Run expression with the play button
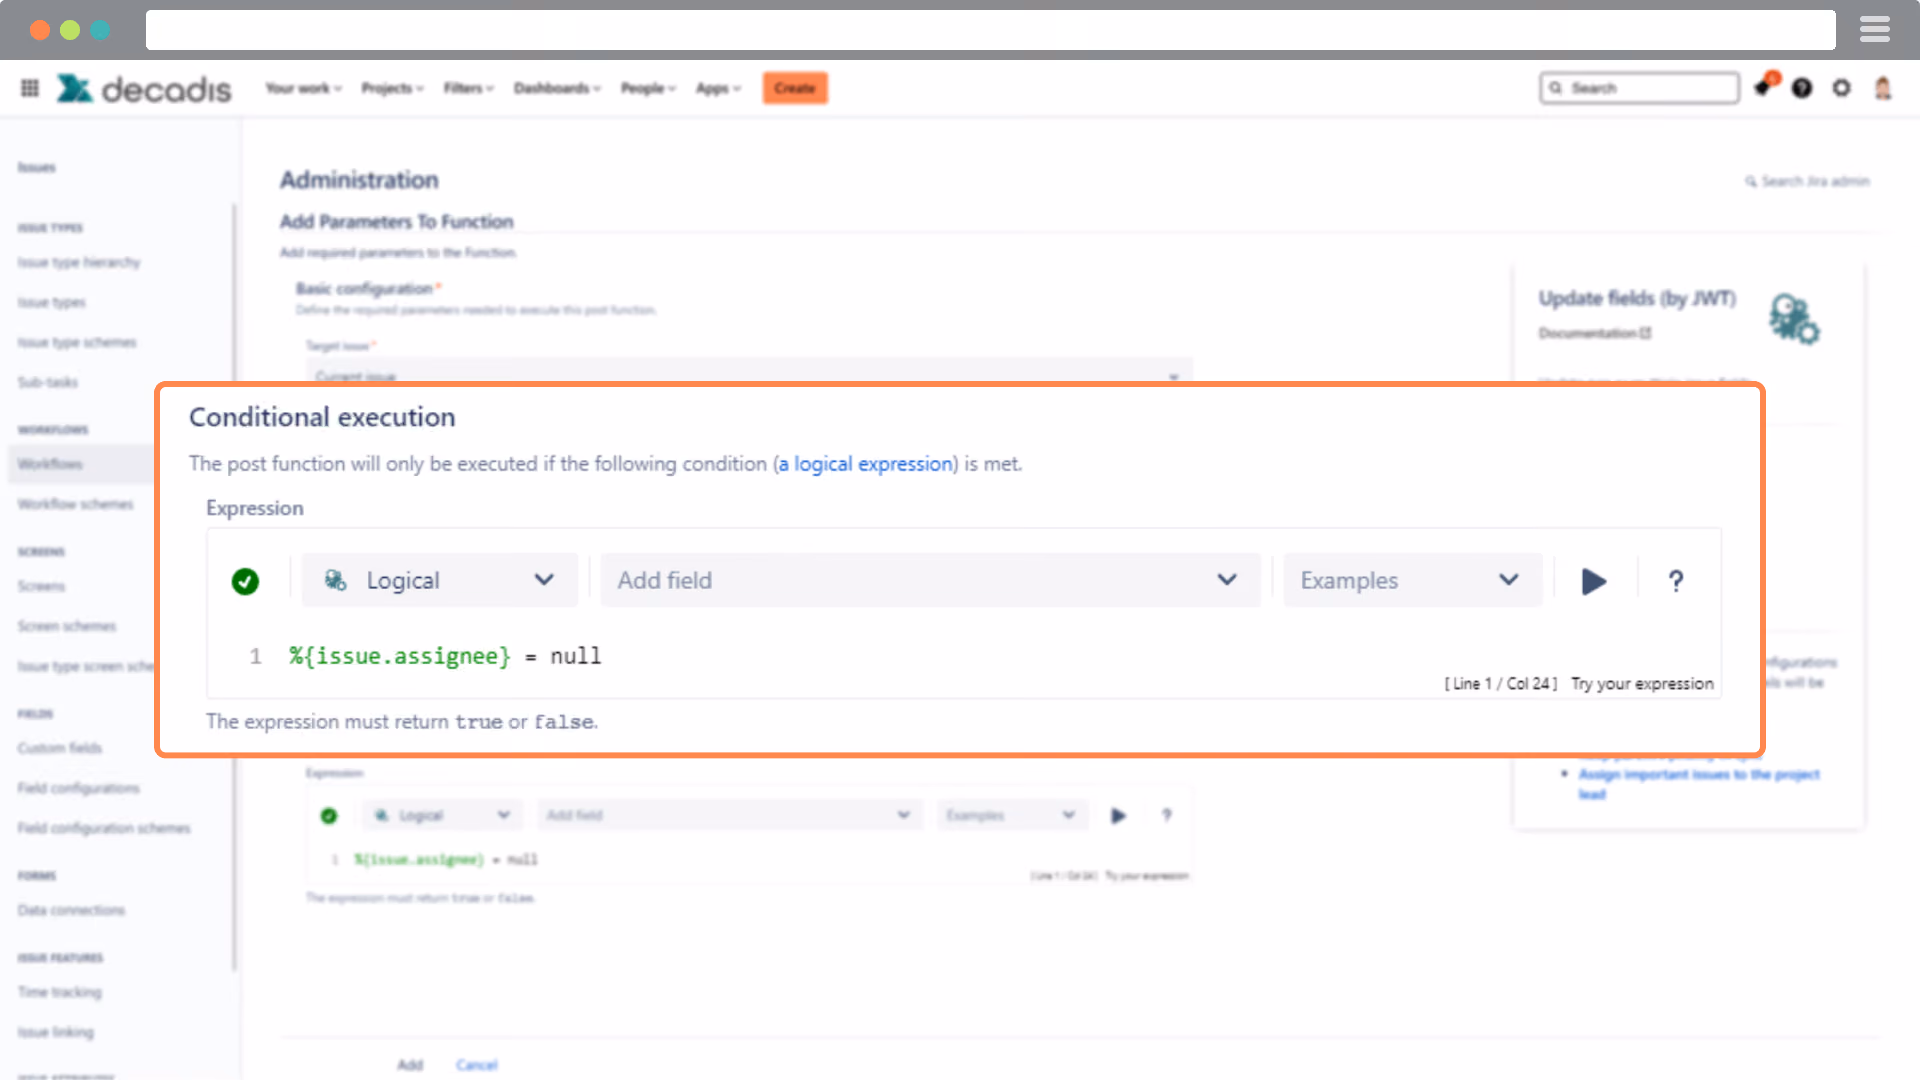The height and width of the screenshot is (1080, 1920). tap(1594, 581)
